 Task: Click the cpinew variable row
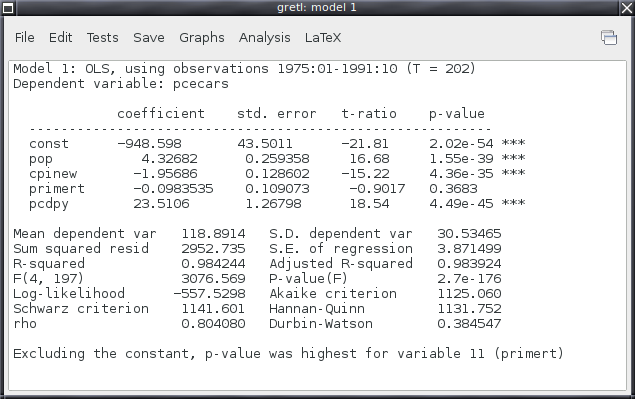click(277, 174)
